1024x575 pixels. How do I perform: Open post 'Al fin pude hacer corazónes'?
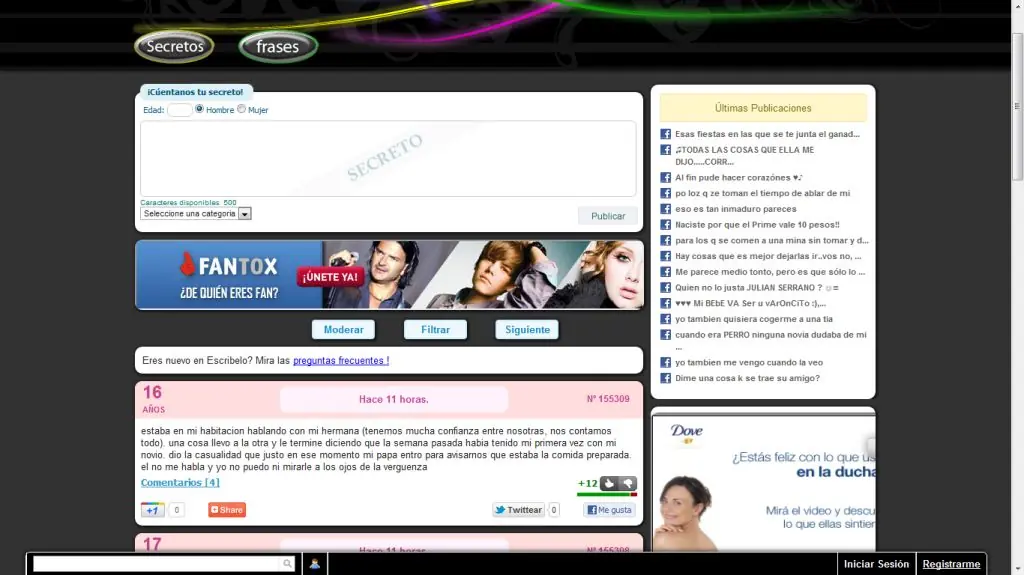click(739, 177)
